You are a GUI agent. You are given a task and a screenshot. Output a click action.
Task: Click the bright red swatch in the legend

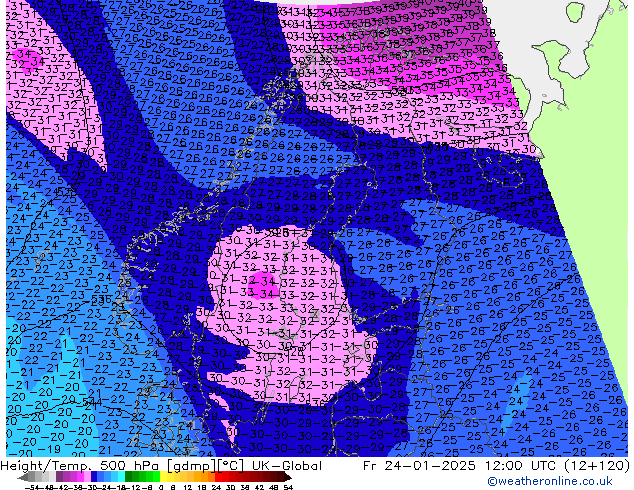coord(218,476)
